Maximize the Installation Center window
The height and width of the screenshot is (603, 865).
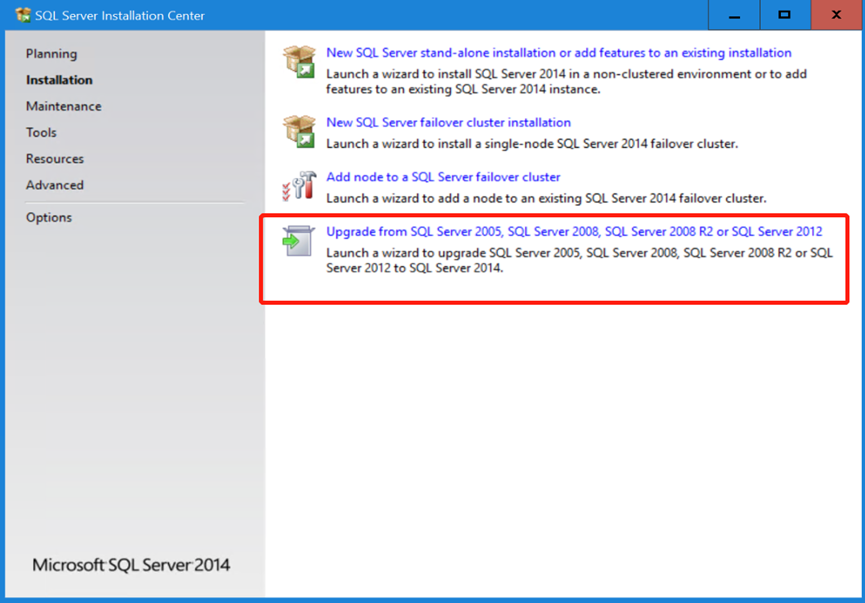point(785,15)
